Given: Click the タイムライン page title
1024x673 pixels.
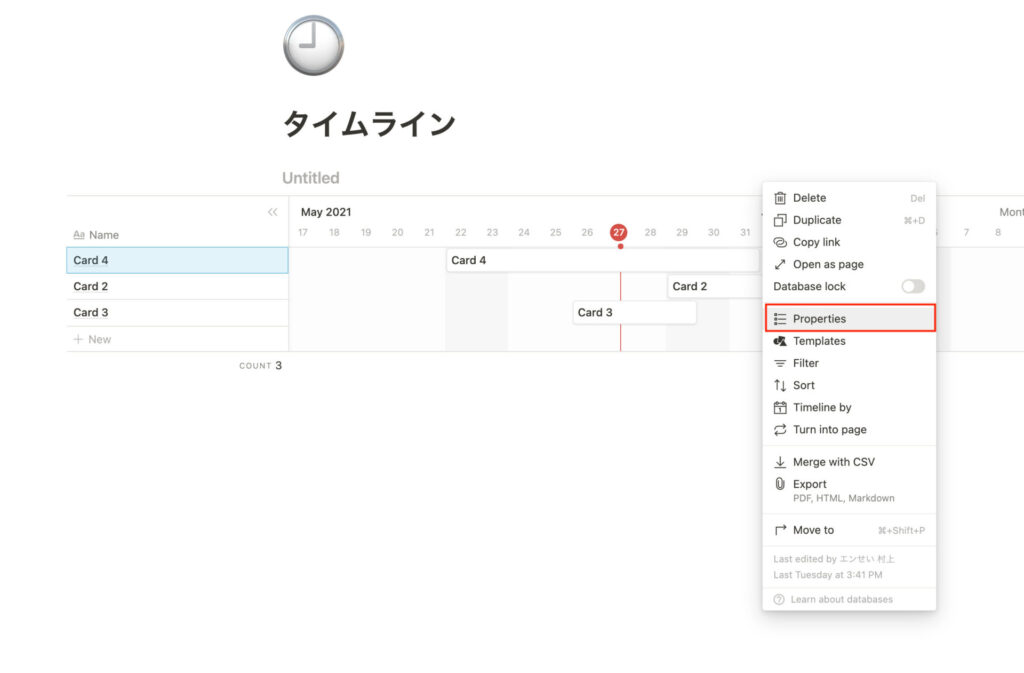Looking at the screenshot, I should [369, 123].
